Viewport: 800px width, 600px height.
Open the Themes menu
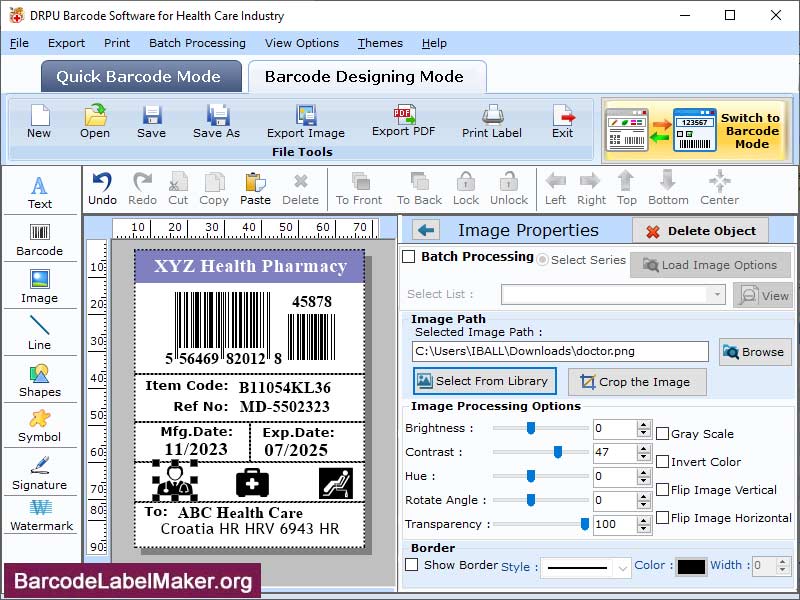[x=380, y=43]
